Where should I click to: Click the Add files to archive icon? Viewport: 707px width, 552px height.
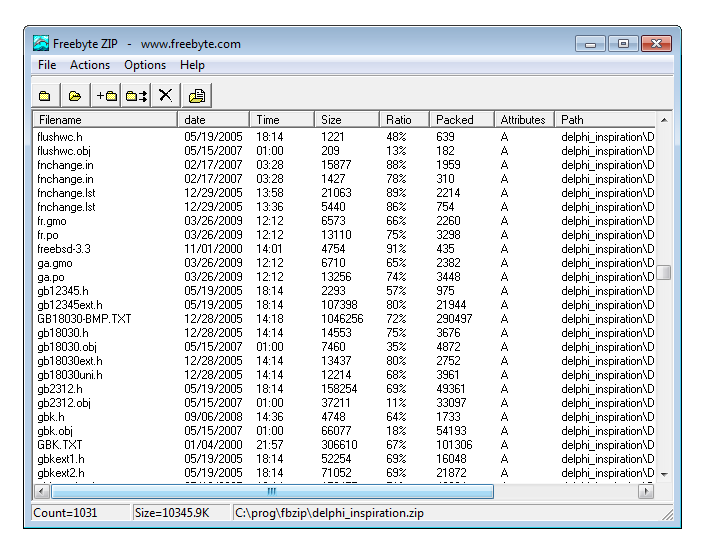pos(106,96)
